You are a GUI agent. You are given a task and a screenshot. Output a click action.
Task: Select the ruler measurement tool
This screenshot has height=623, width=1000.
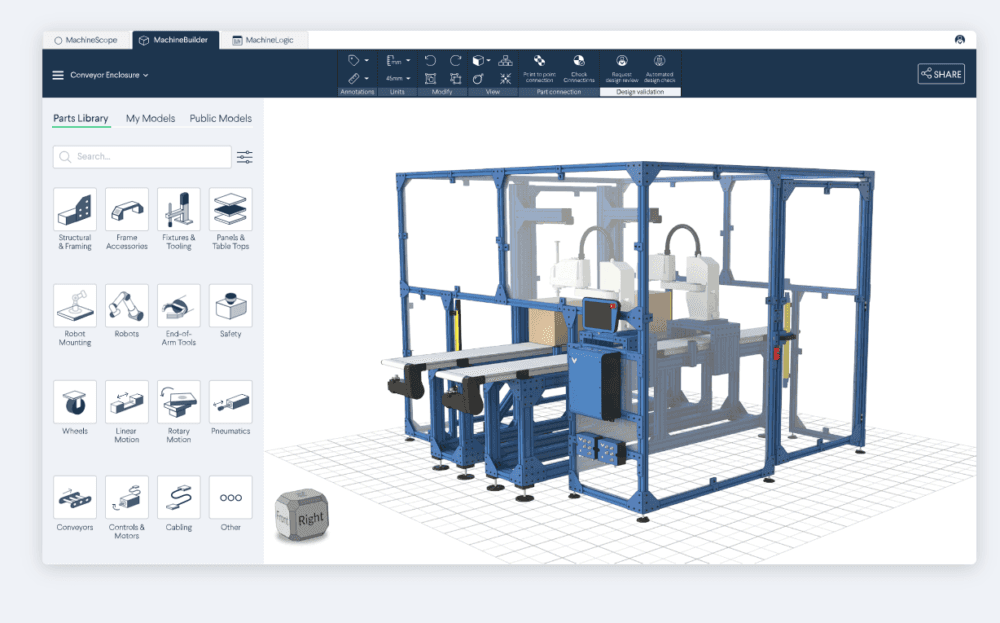click(x=353, y=78)
